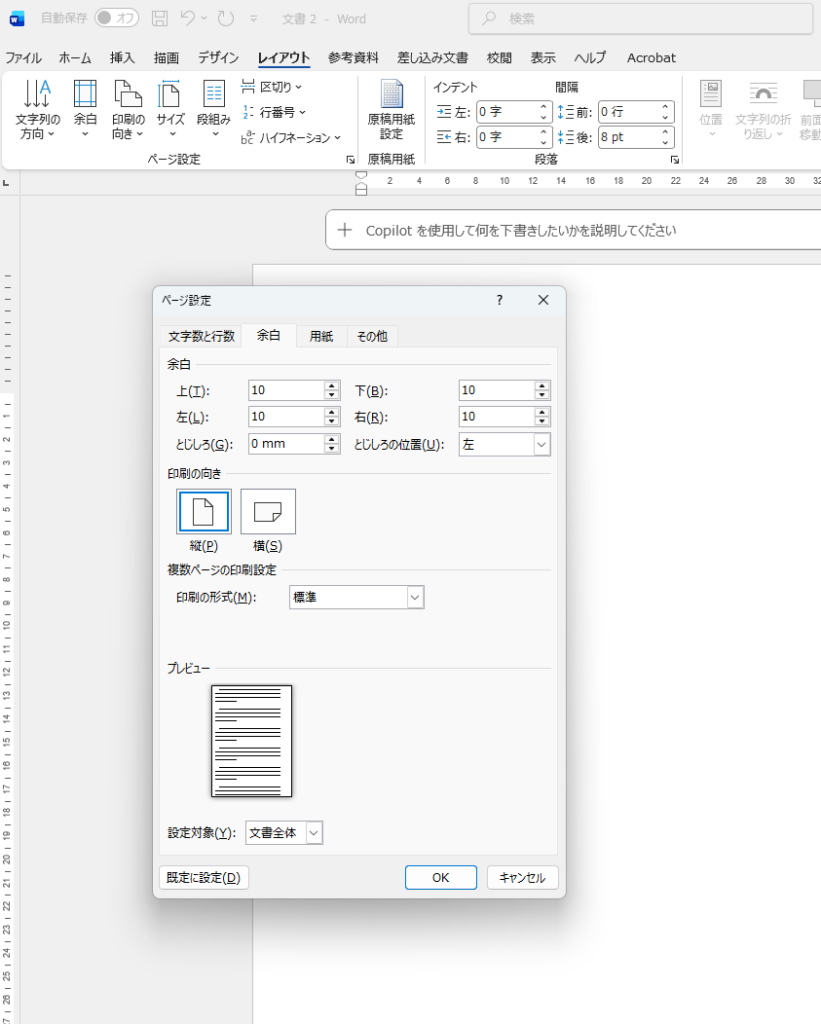Open the 余白 margins ribbon icon
This screenshot has width=821, height=1024.
(85, 95)
